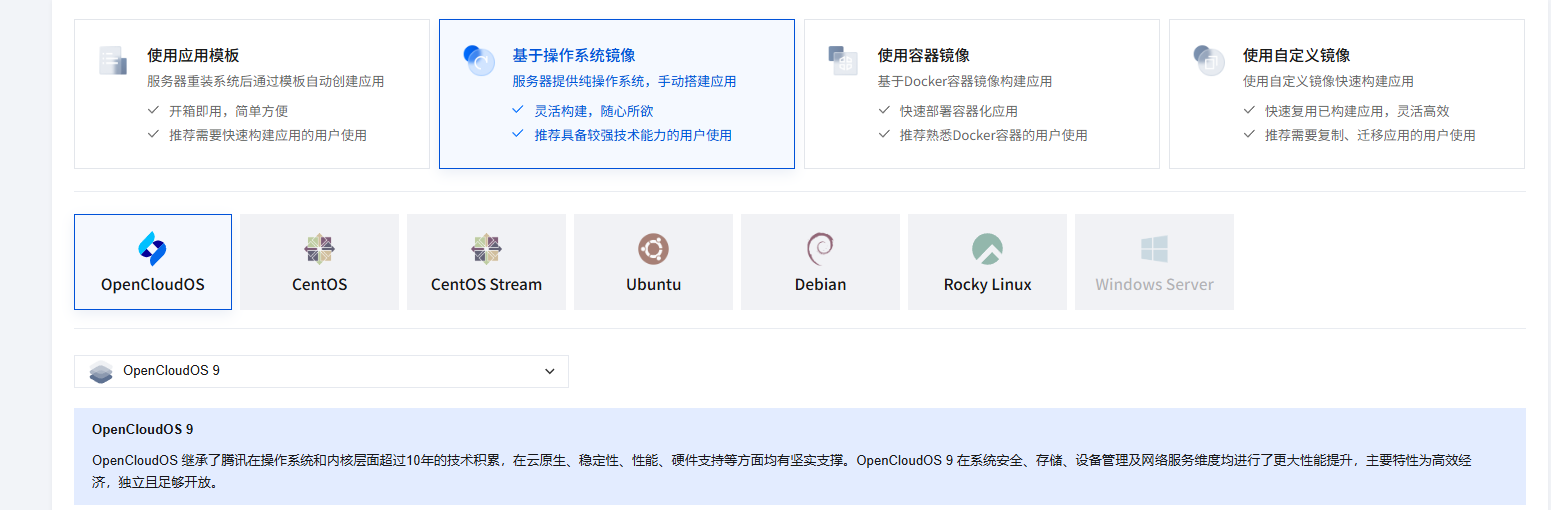Image resolution: width=1551 pixels, height=510 pixels.
Task: Select 使用应用模板 option title
Action: (x=193, y=55)
